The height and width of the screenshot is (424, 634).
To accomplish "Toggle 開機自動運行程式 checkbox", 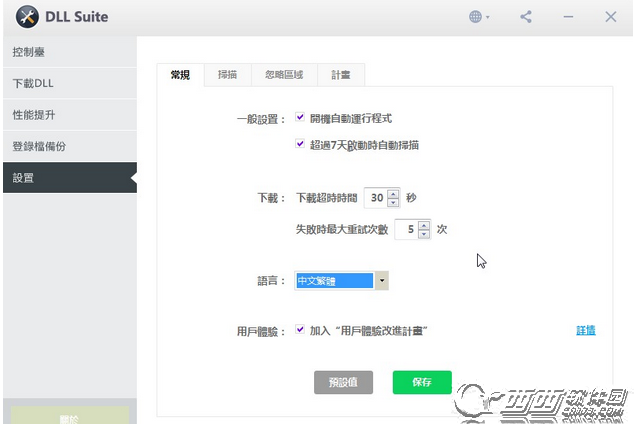I will click(x=300, y=117).
